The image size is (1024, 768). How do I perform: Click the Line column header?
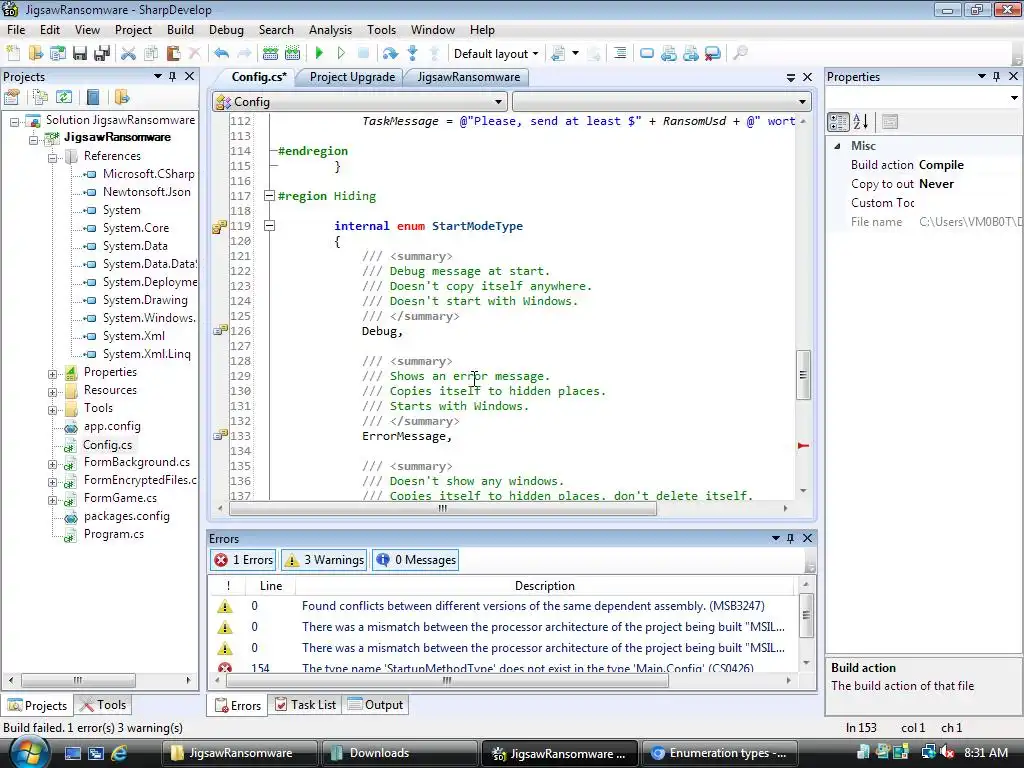270,586
